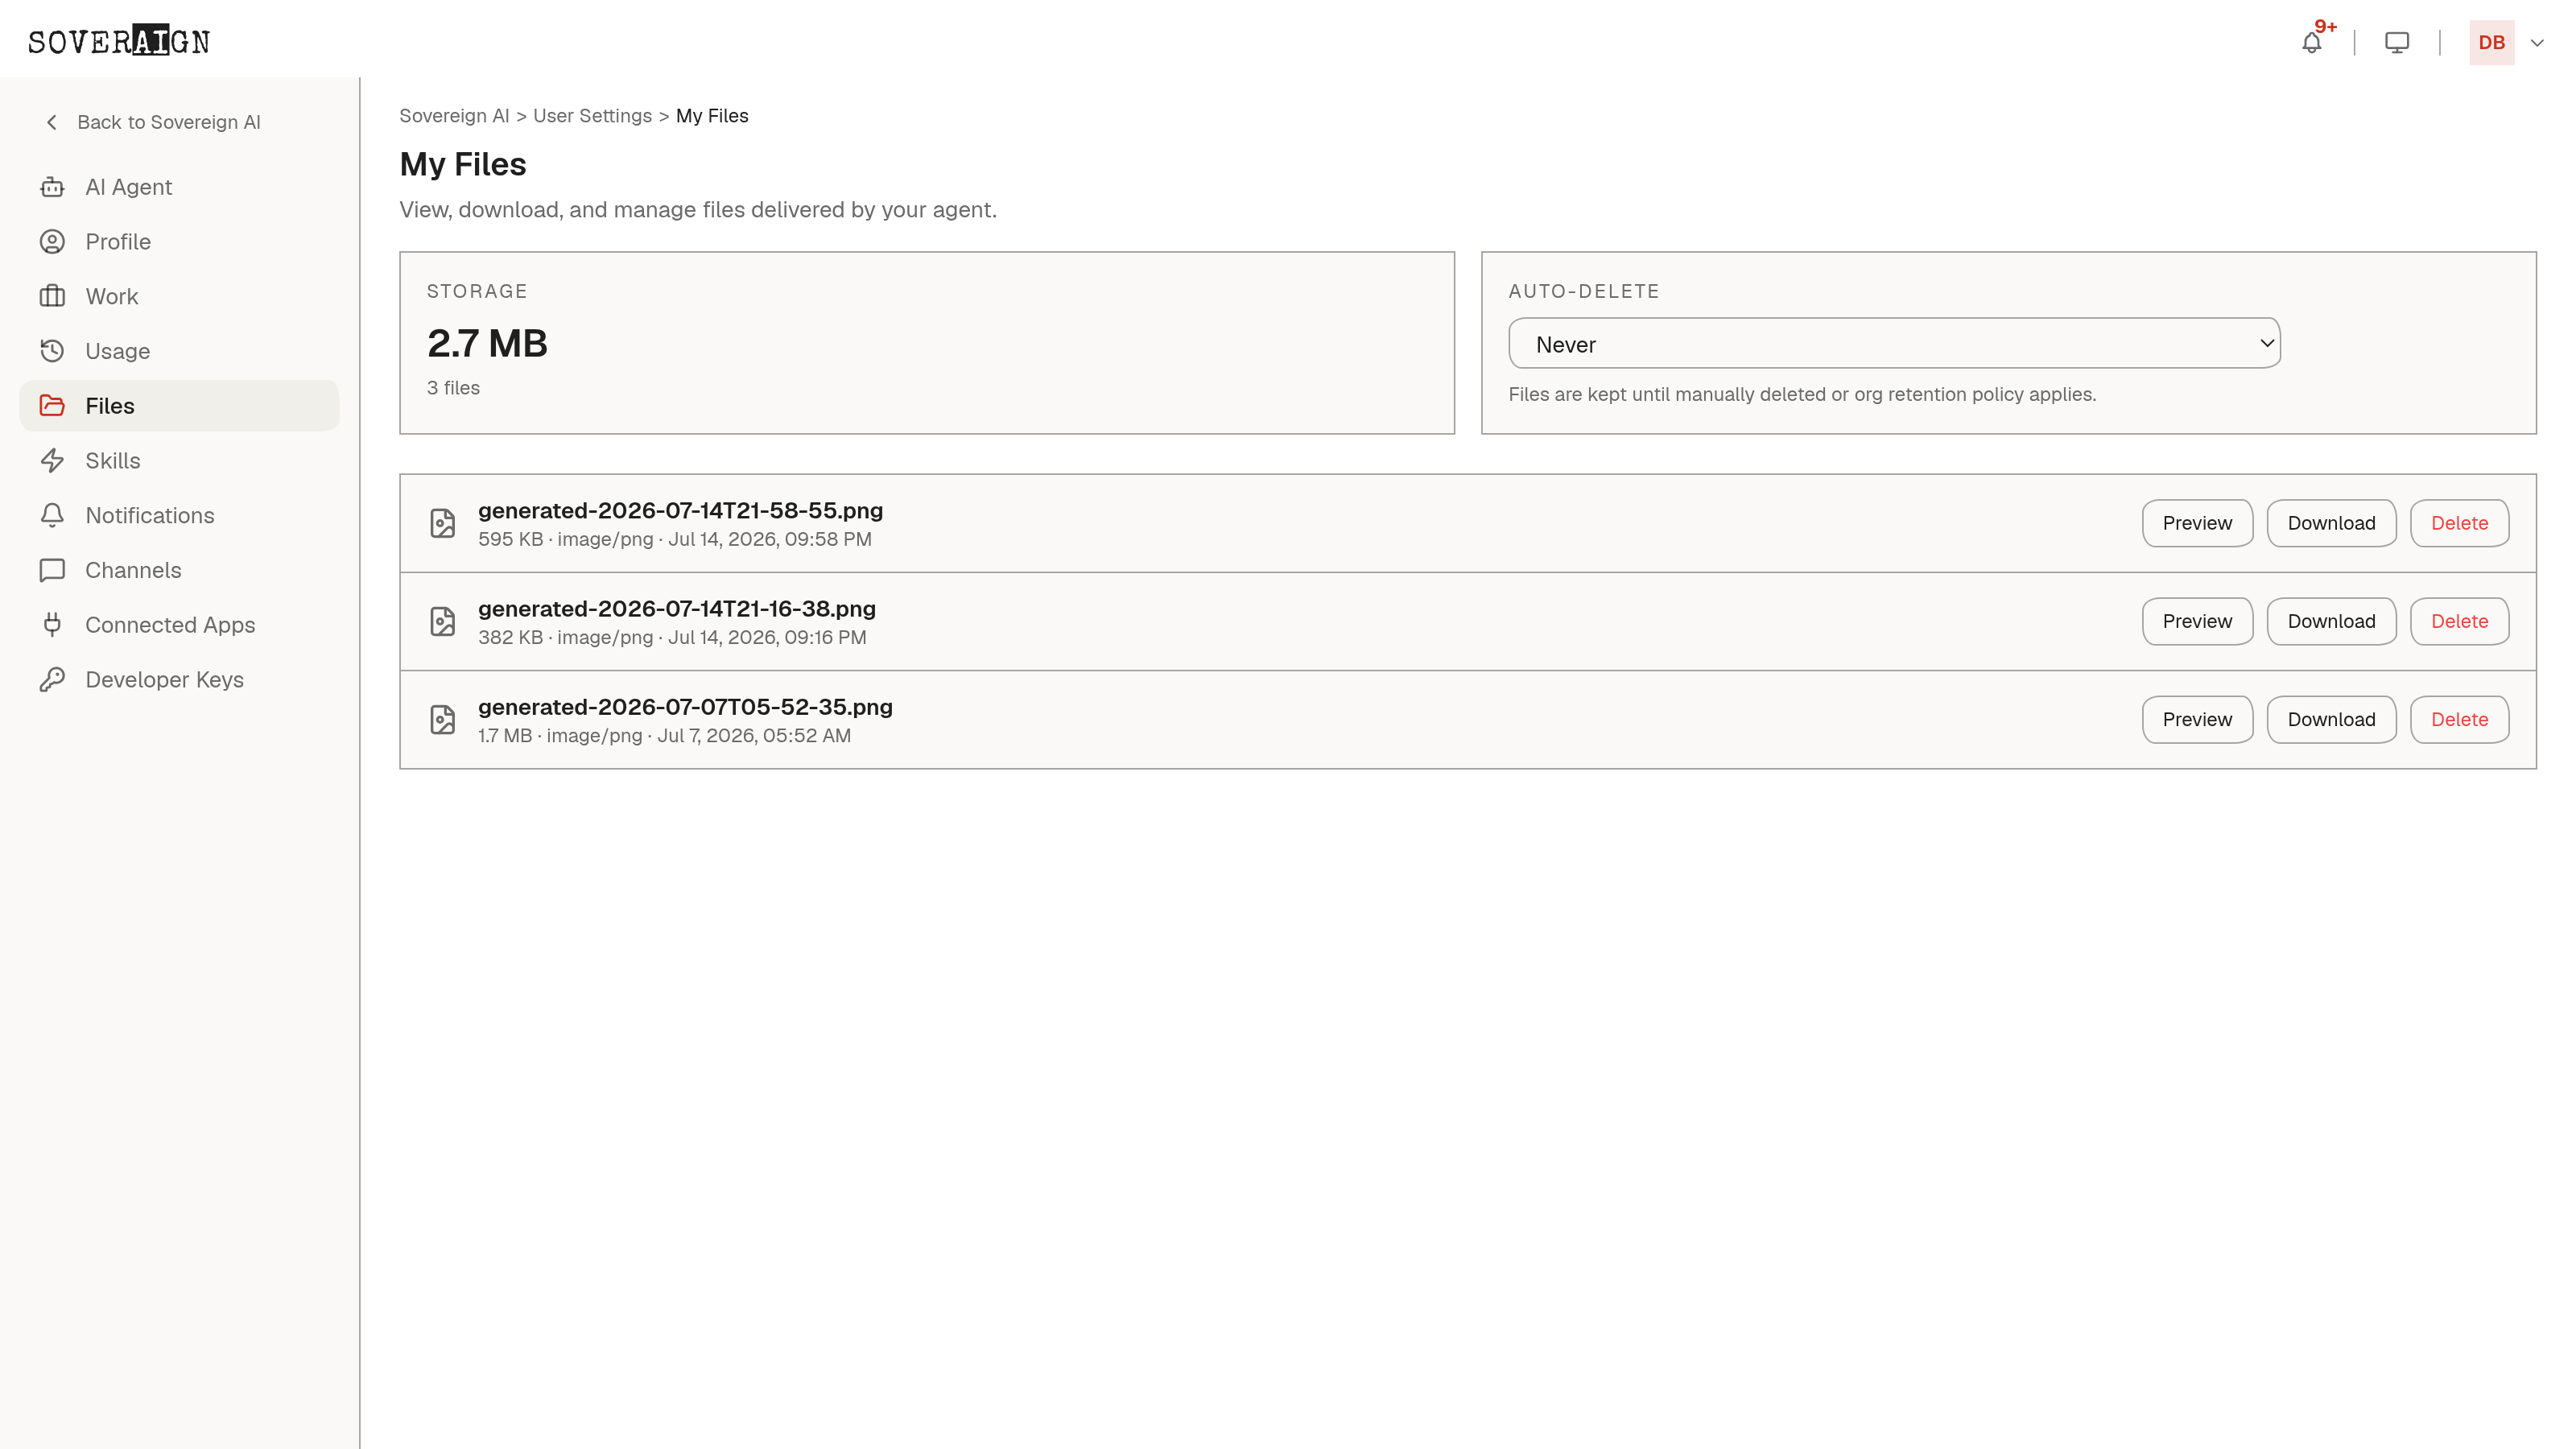This screenshot has height=1449, width=2576.
Task: Go back to Sovereign AI
Action: 153,122
